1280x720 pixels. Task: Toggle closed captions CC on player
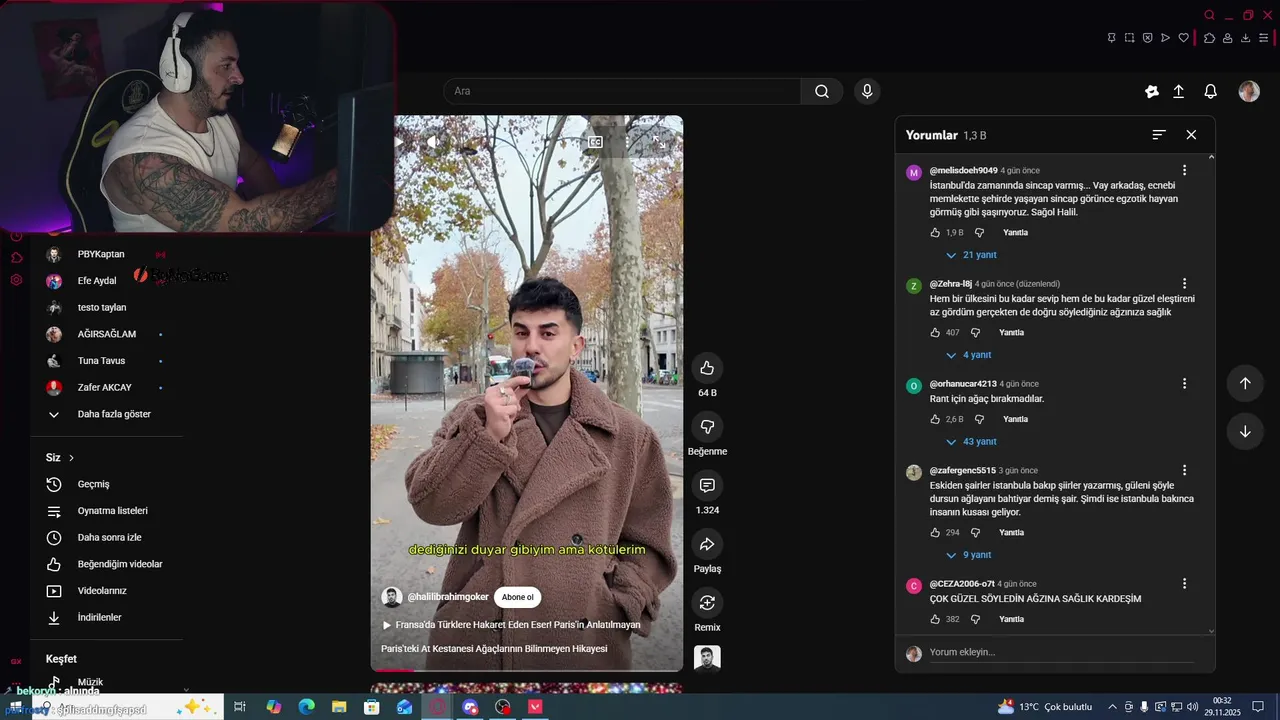pos(595,142)
